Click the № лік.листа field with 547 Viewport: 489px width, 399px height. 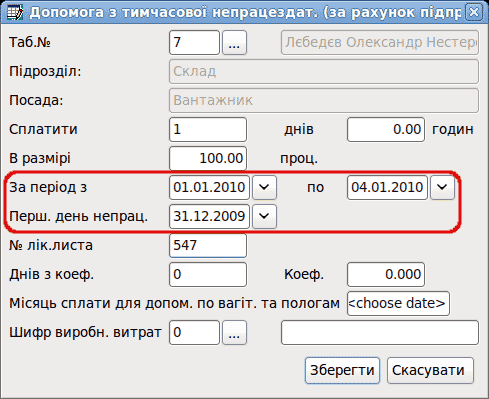coord(208,245)
